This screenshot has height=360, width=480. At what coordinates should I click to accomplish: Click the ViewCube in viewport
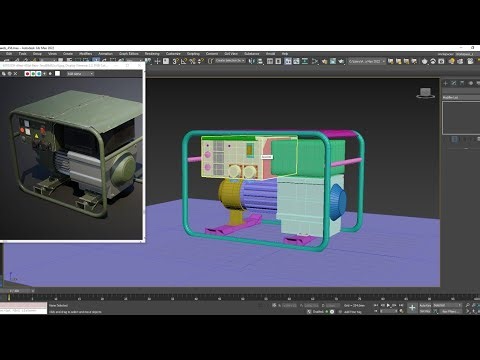[x=425, y=93]
